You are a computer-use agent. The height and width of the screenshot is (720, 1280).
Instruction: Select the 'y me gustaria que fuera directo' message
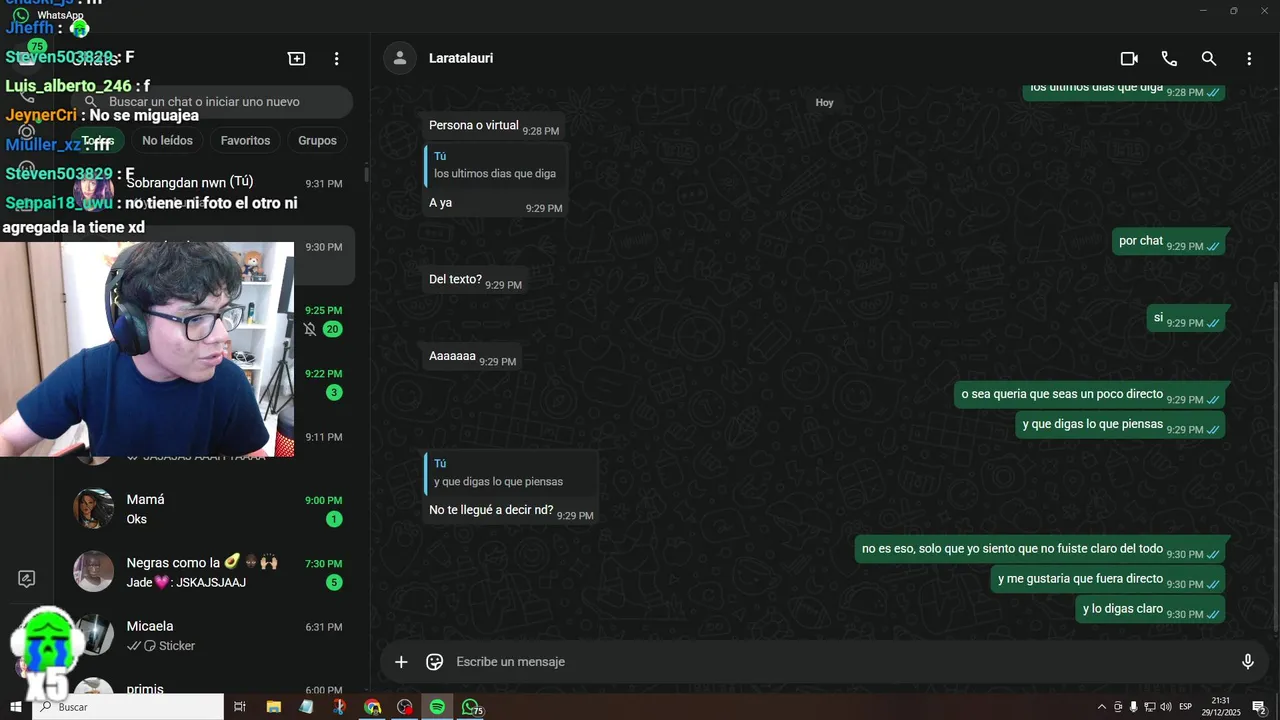click(1108, 579)
